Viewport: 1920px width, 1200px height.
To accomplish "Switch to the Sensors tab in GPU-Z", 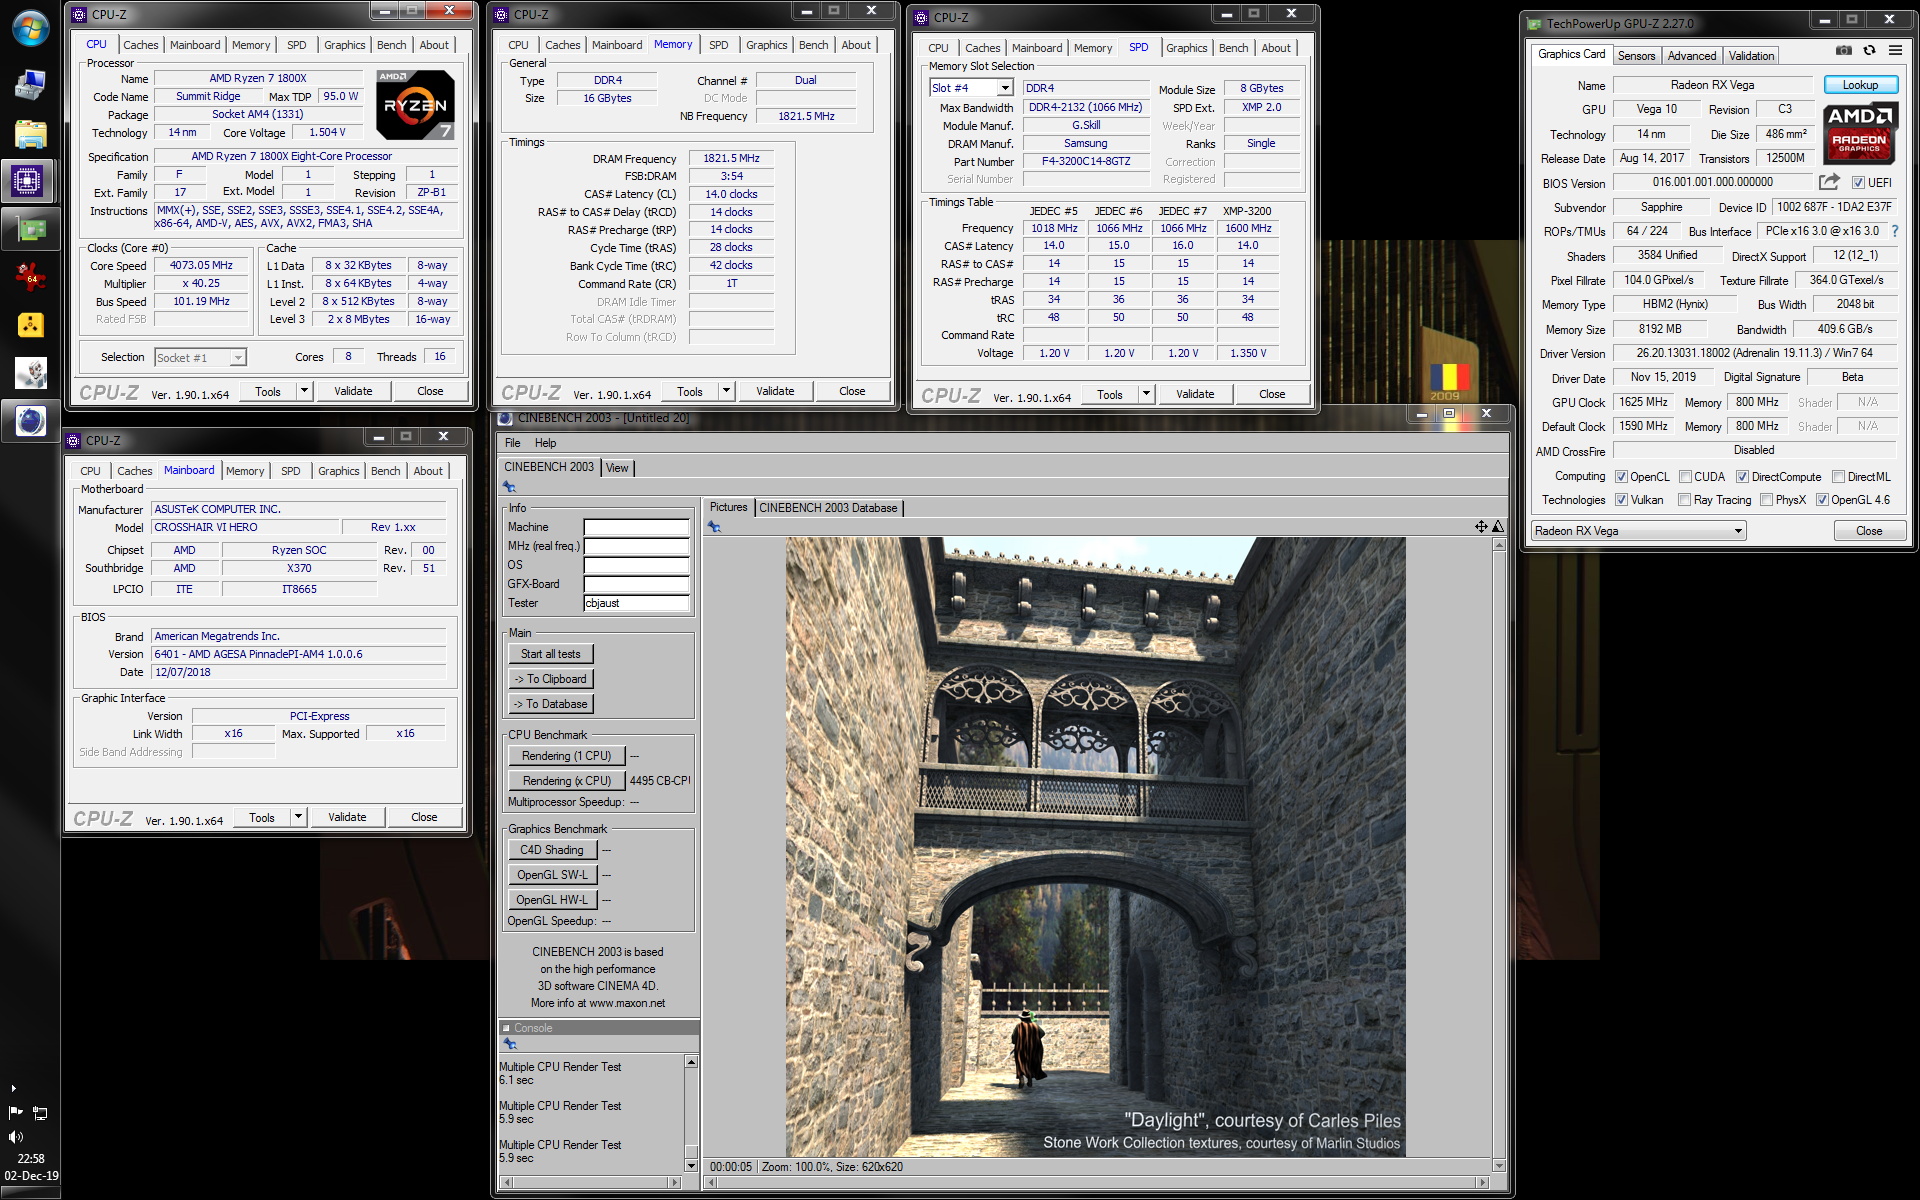I will (1636, 56).
